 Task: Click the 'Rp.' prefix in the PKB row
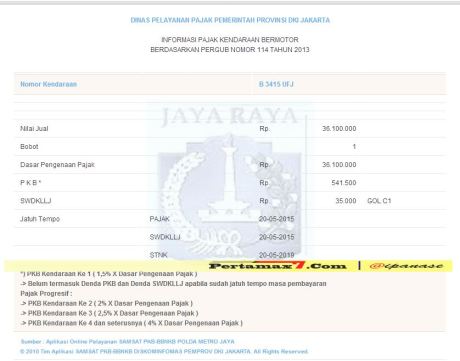coord(264,183)
